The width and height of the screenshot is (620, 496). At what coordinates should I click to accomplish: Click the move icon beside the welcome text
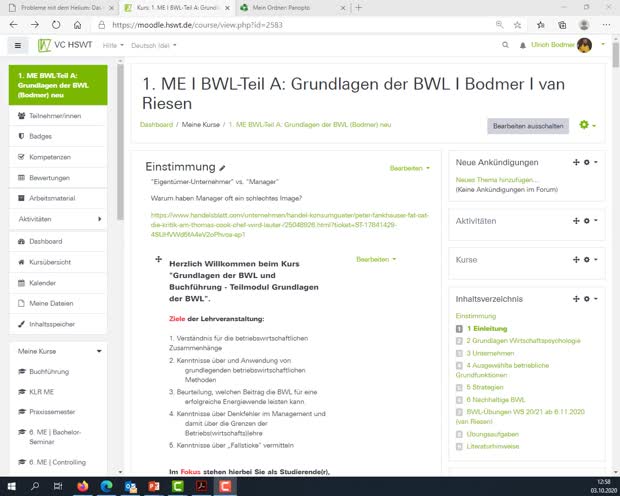(158, 259)
